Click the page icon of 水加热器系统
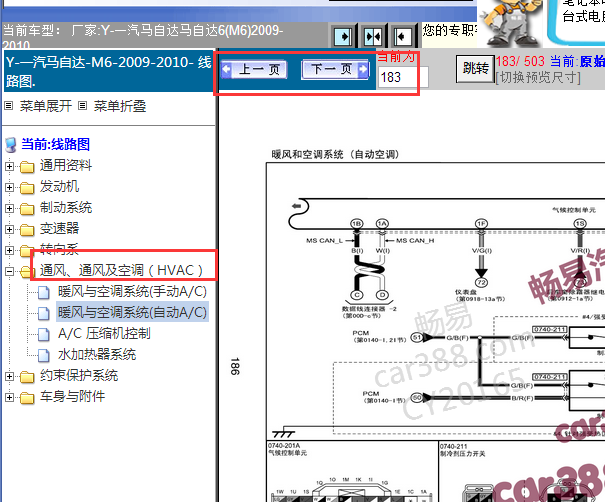This screenshot has height=502, width=605. (x=44, y=355)
